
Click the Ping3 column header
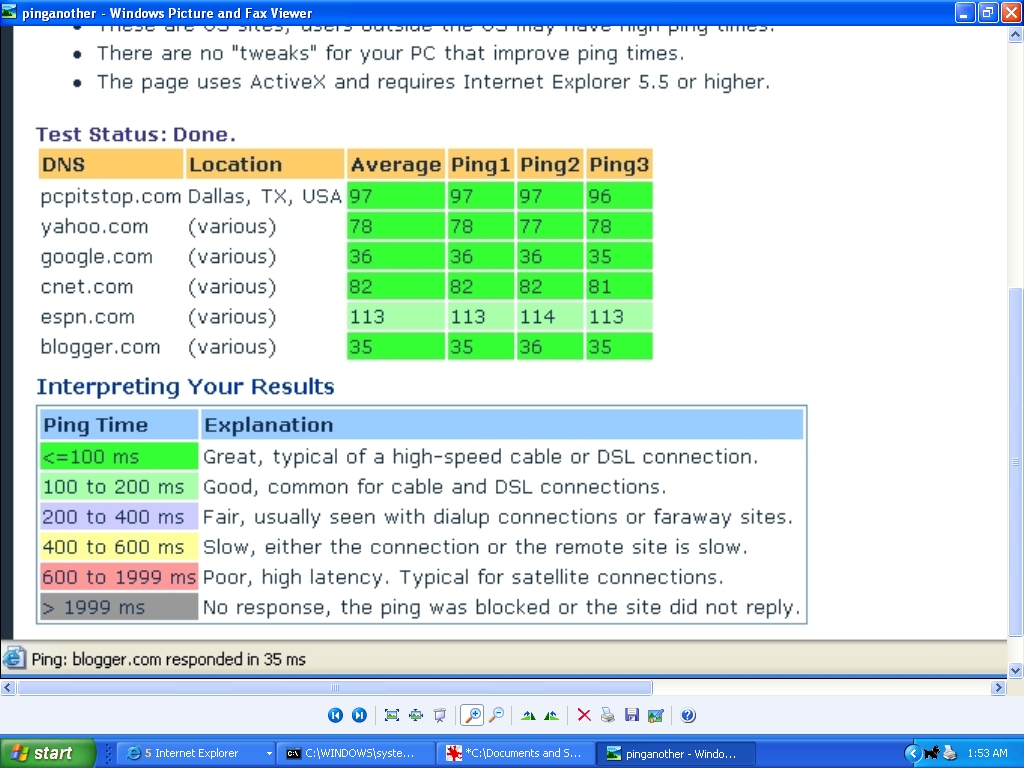point(619,164)
